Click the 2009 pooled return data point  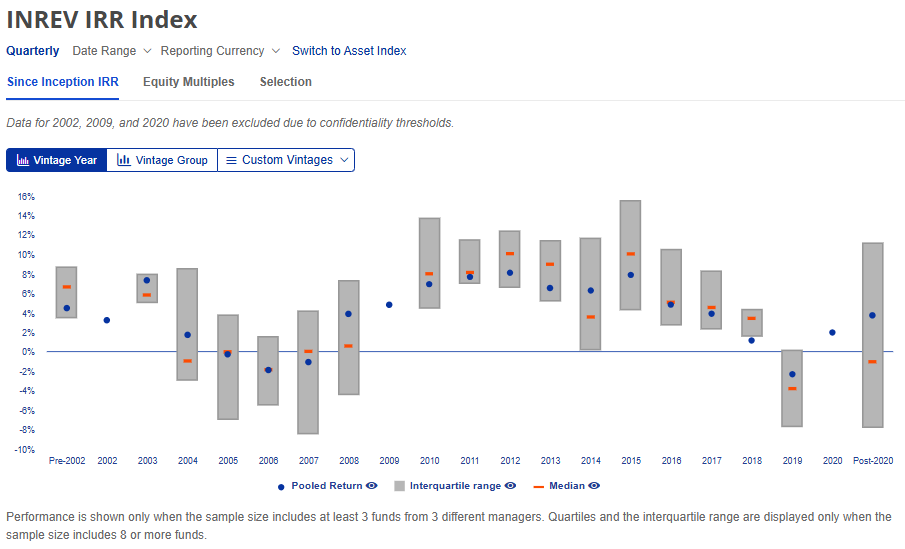tap(389, 305)
